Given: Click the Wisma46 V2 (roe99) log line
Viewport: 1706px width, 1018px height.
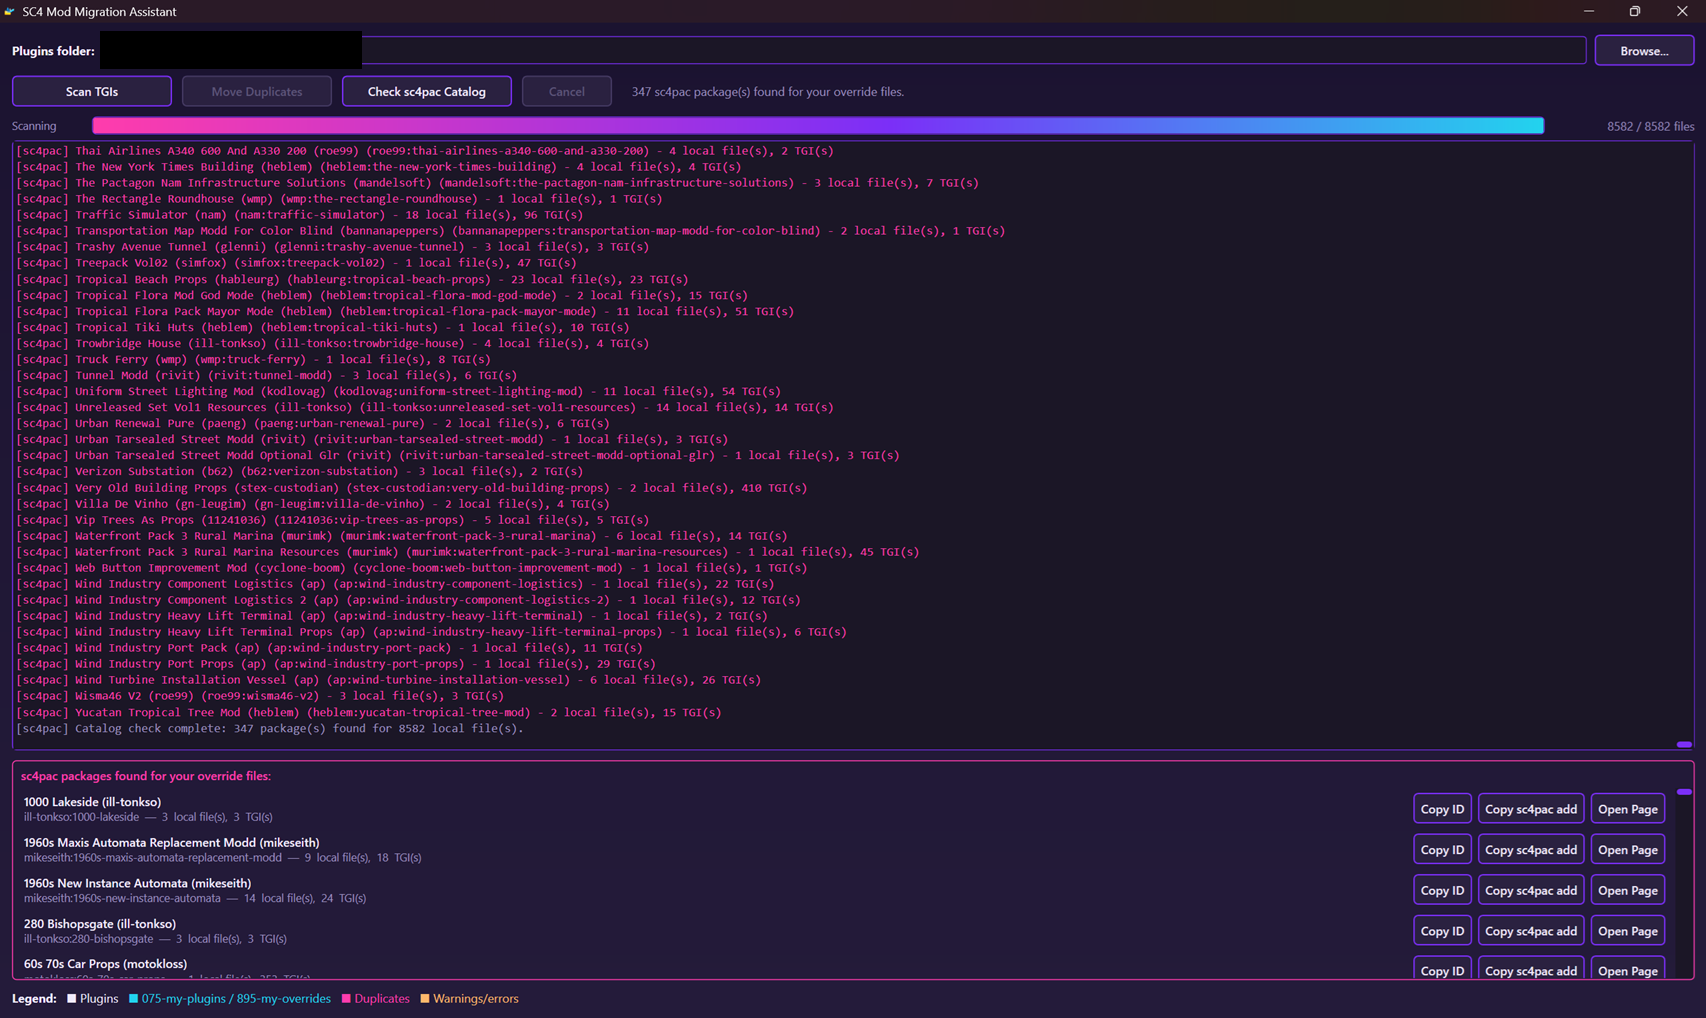Looking at the screenshot, I should [260, 696].
